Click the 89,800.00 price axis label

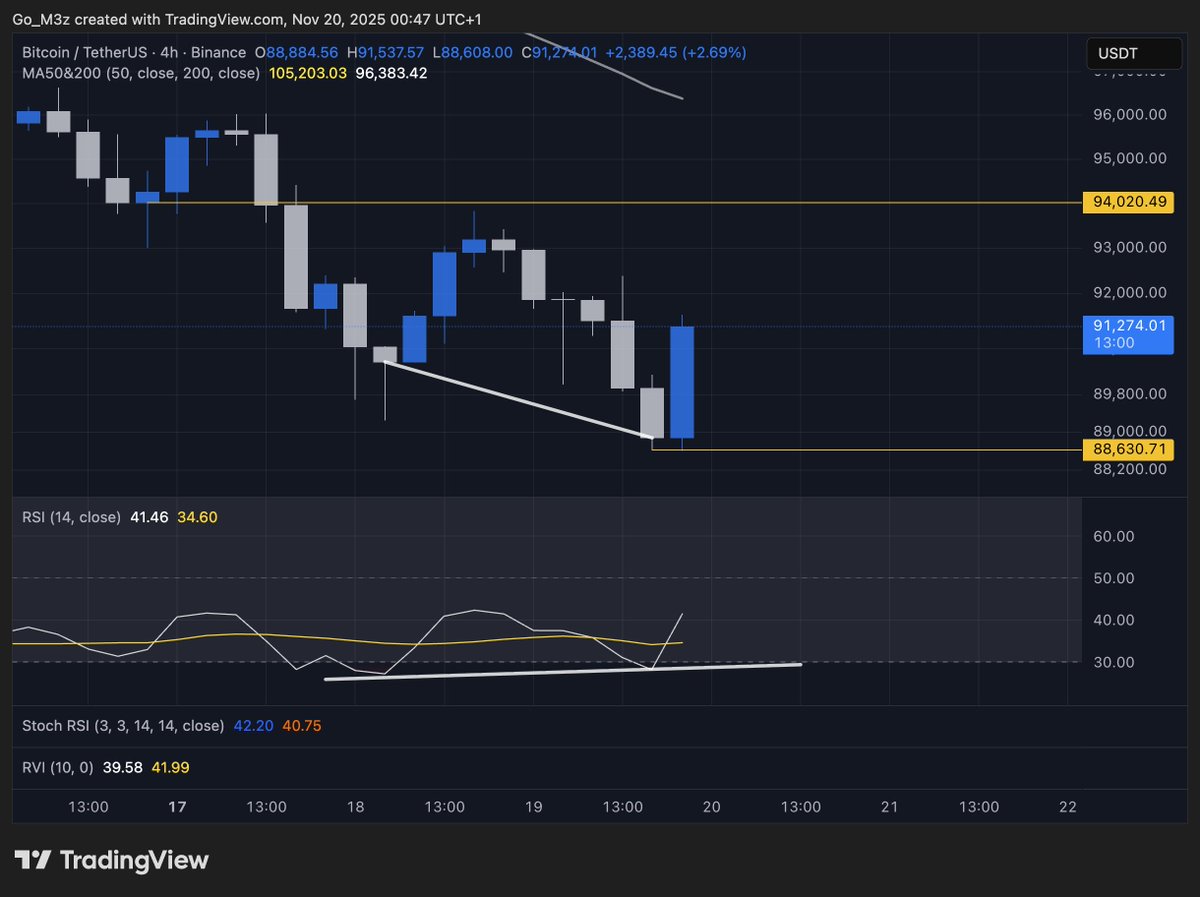[1130, 394]
